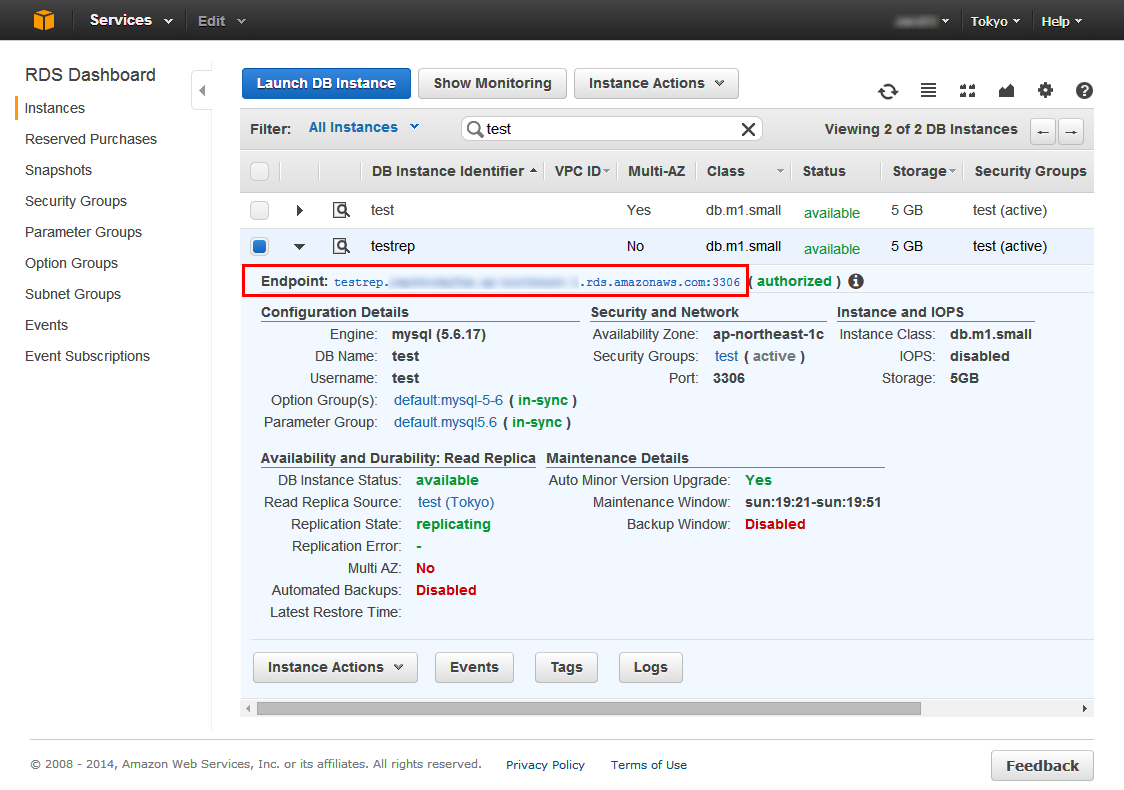1124x790 pixels.
Task: Open Subnet Groups in sidebar
Action: click(x=72, y=294)
